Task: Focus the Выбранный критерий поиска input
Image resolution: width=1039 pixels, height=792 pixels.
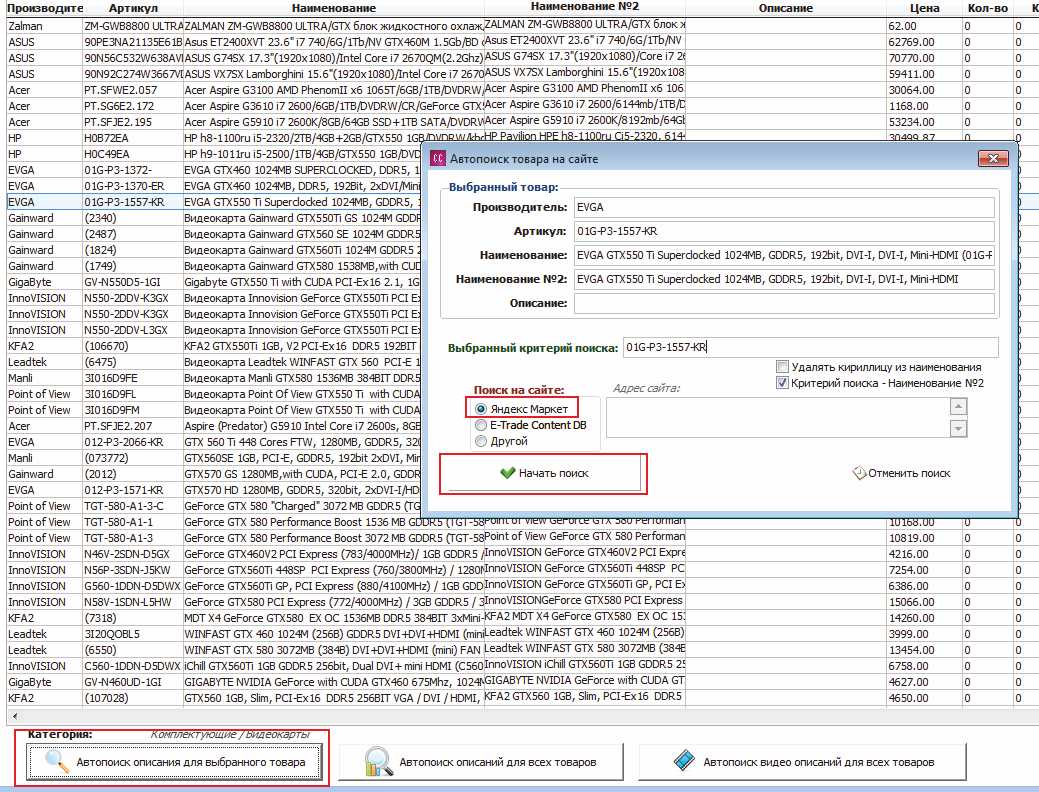Action: pyautogui.click(x=810, y=347)
